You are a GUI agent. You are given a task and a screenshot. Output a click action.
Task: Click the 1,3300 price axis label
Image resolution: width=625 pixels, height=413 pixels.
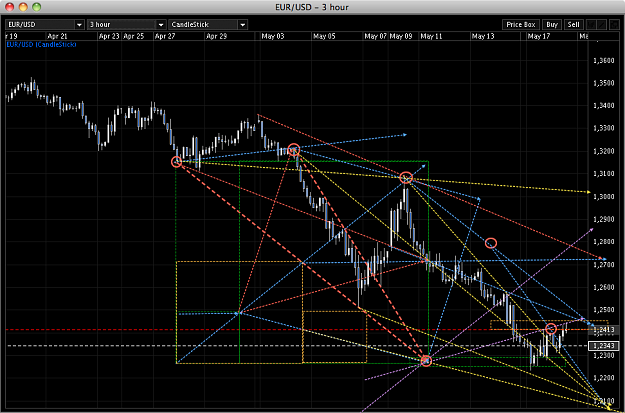tap(602, 129)
